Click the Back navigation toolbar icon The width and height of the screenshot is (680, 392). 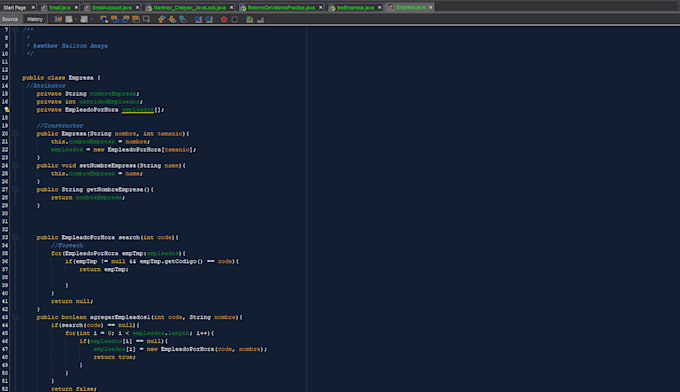coord(69,19)
